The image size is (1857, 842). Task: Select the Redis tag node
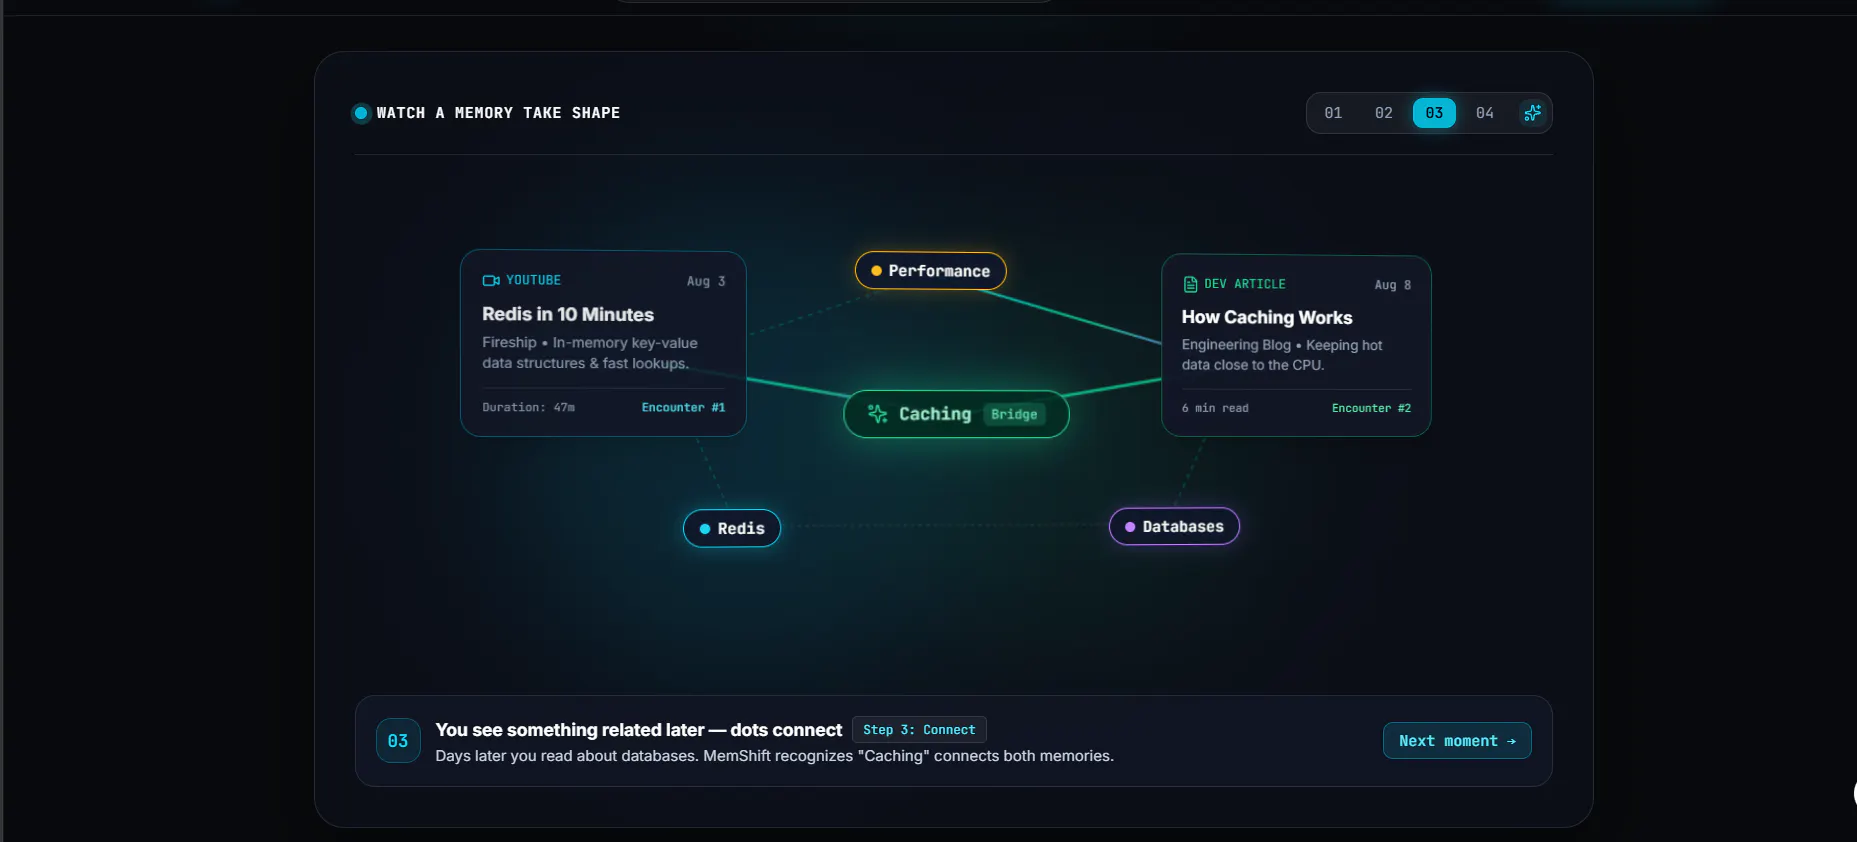[x=732, y=528]
